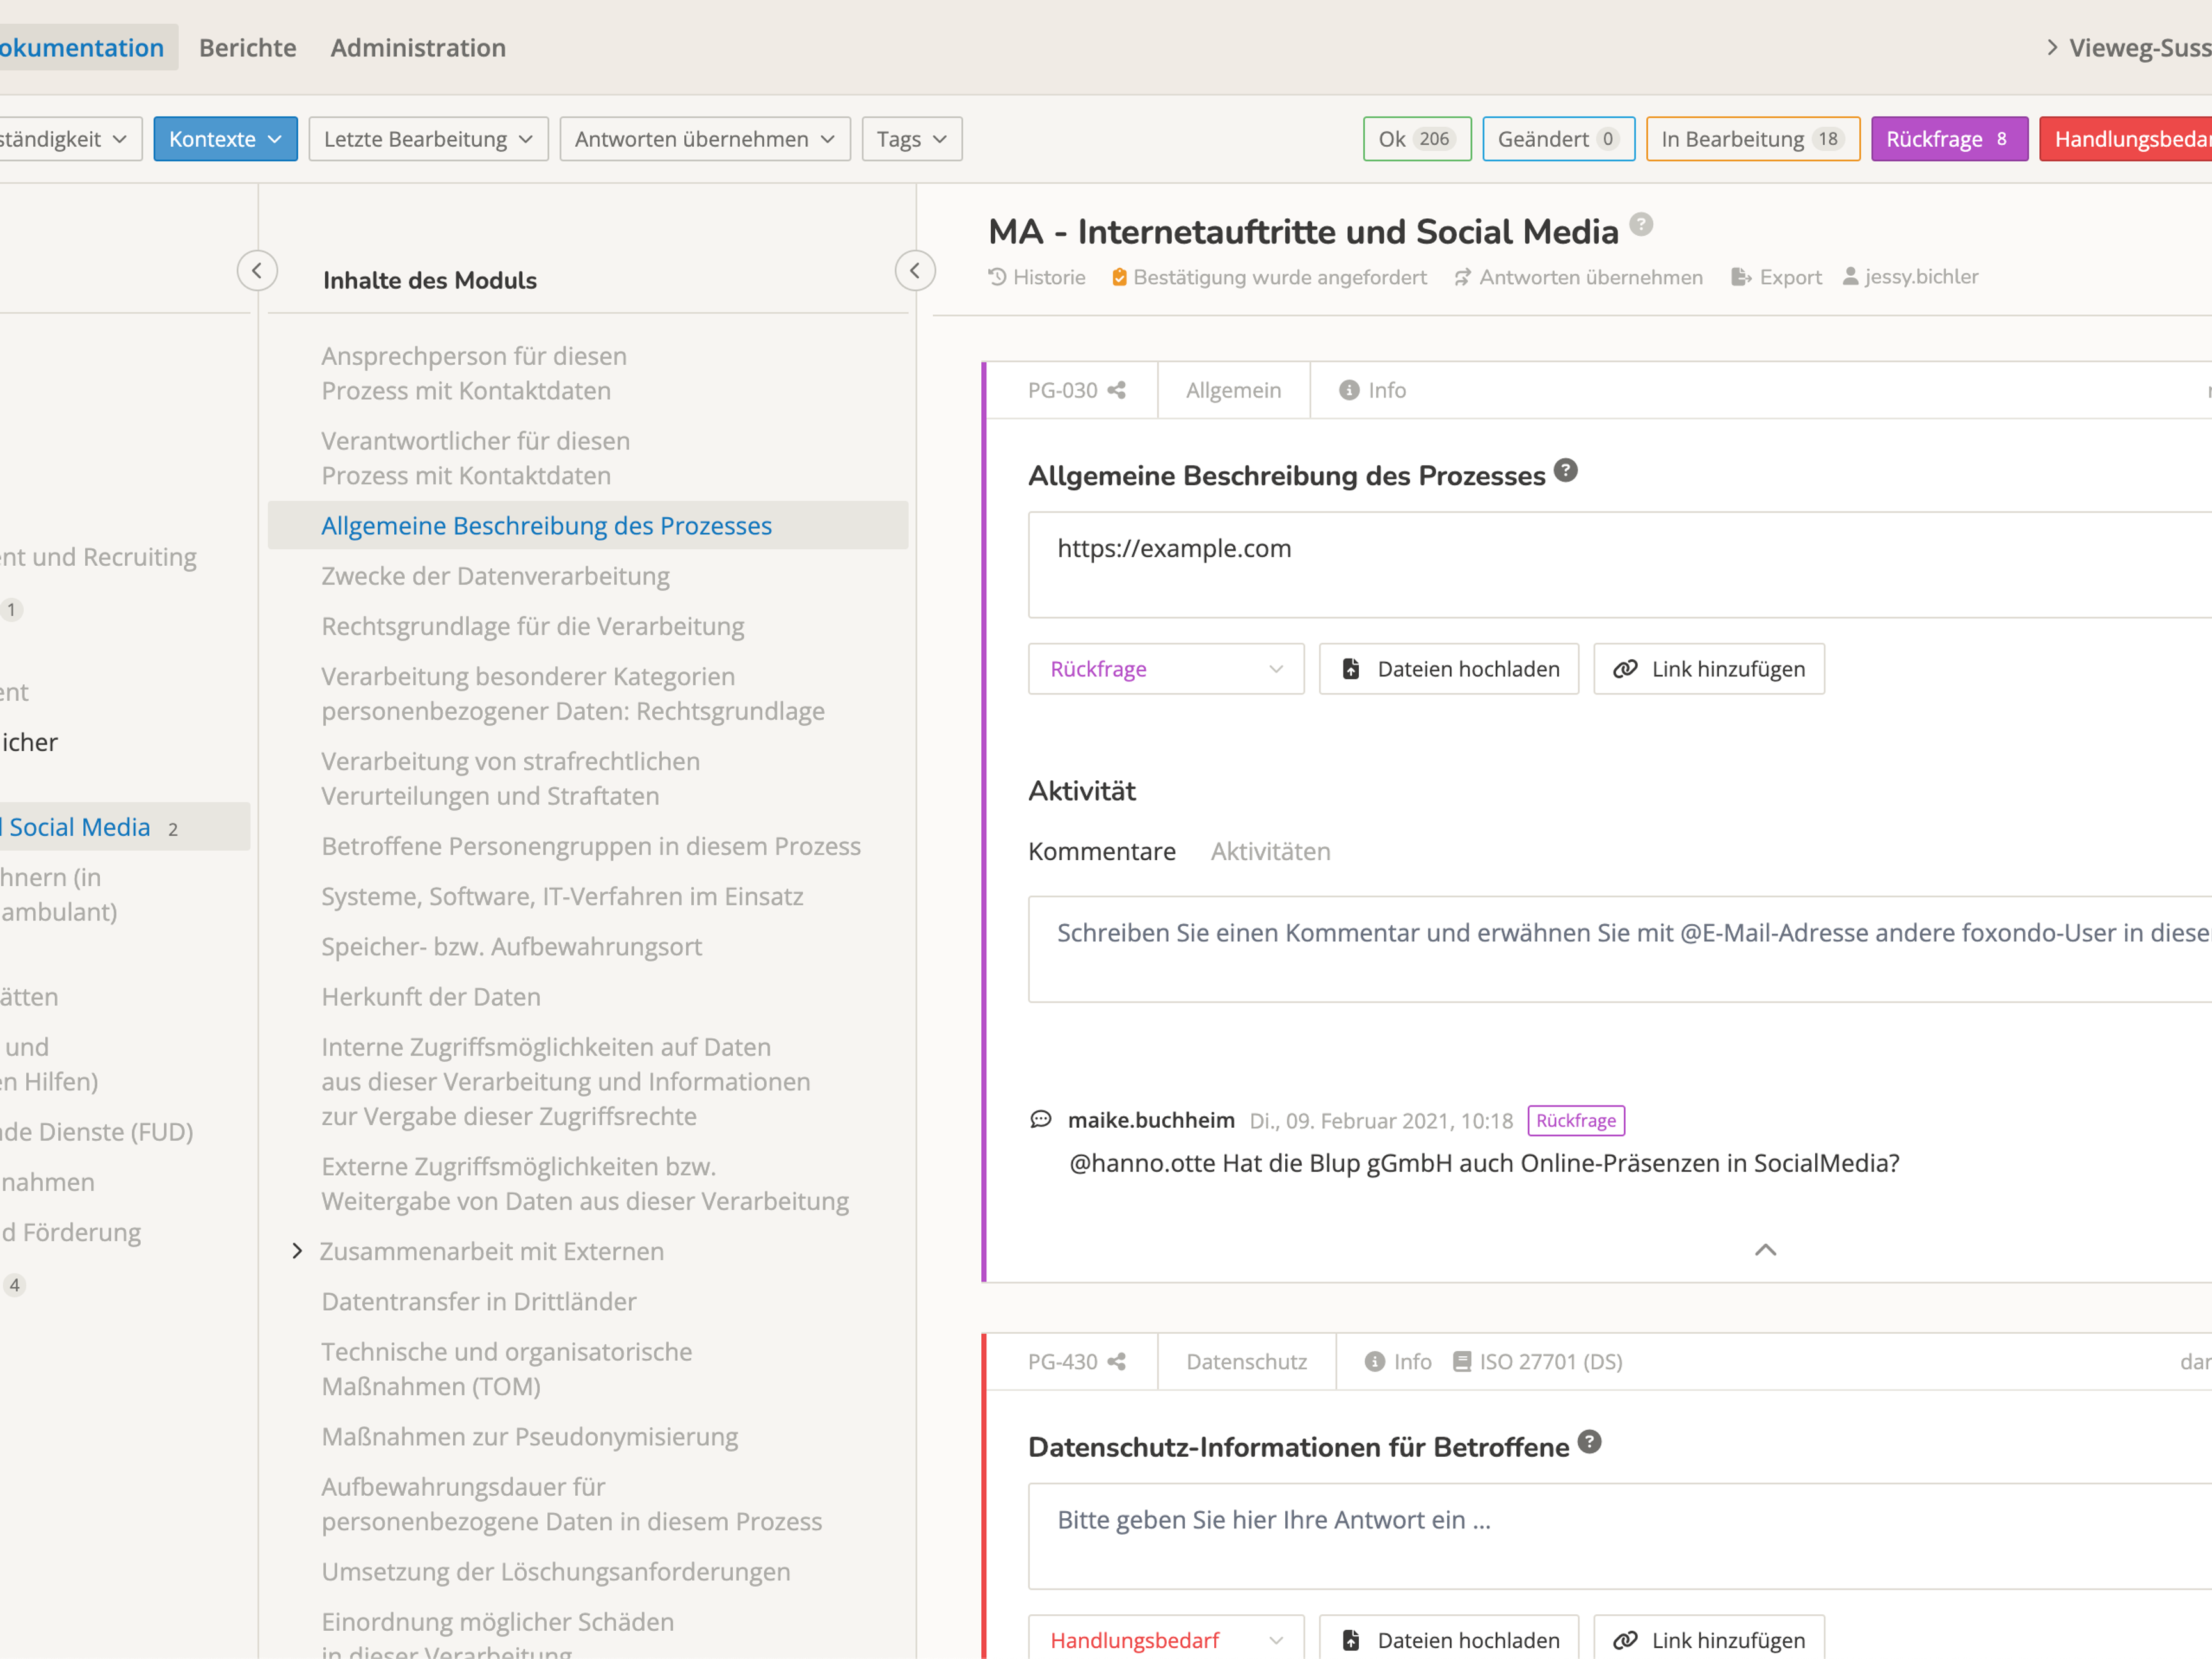This screenshot has height=1659, width=2212.
Task: Open help icon beside Allgemeine Beschreibung heading
Action: pos(1566,470)
